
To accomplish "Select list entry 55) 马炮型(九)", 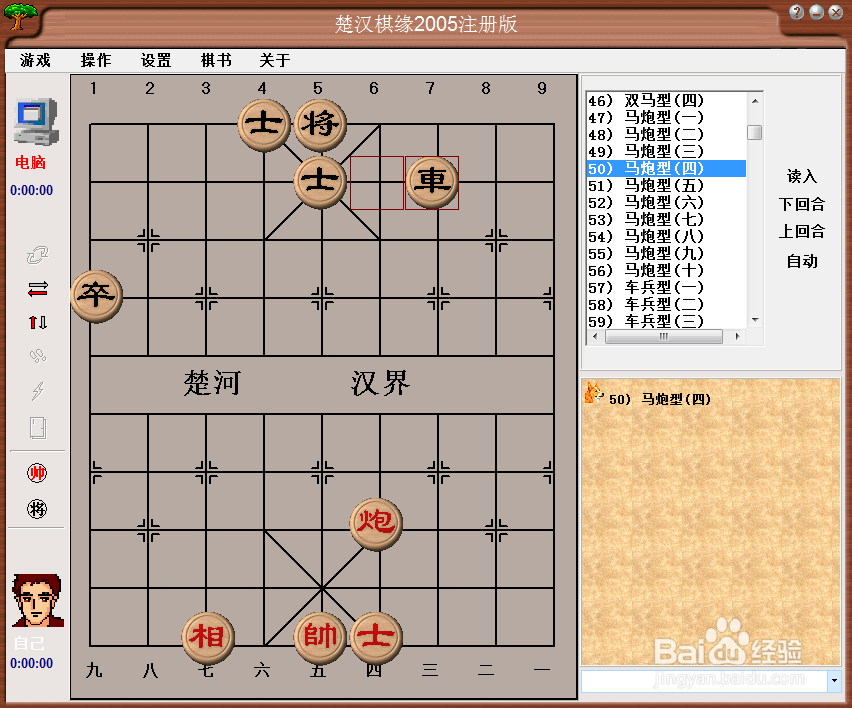I will click(x=666, y=253).
